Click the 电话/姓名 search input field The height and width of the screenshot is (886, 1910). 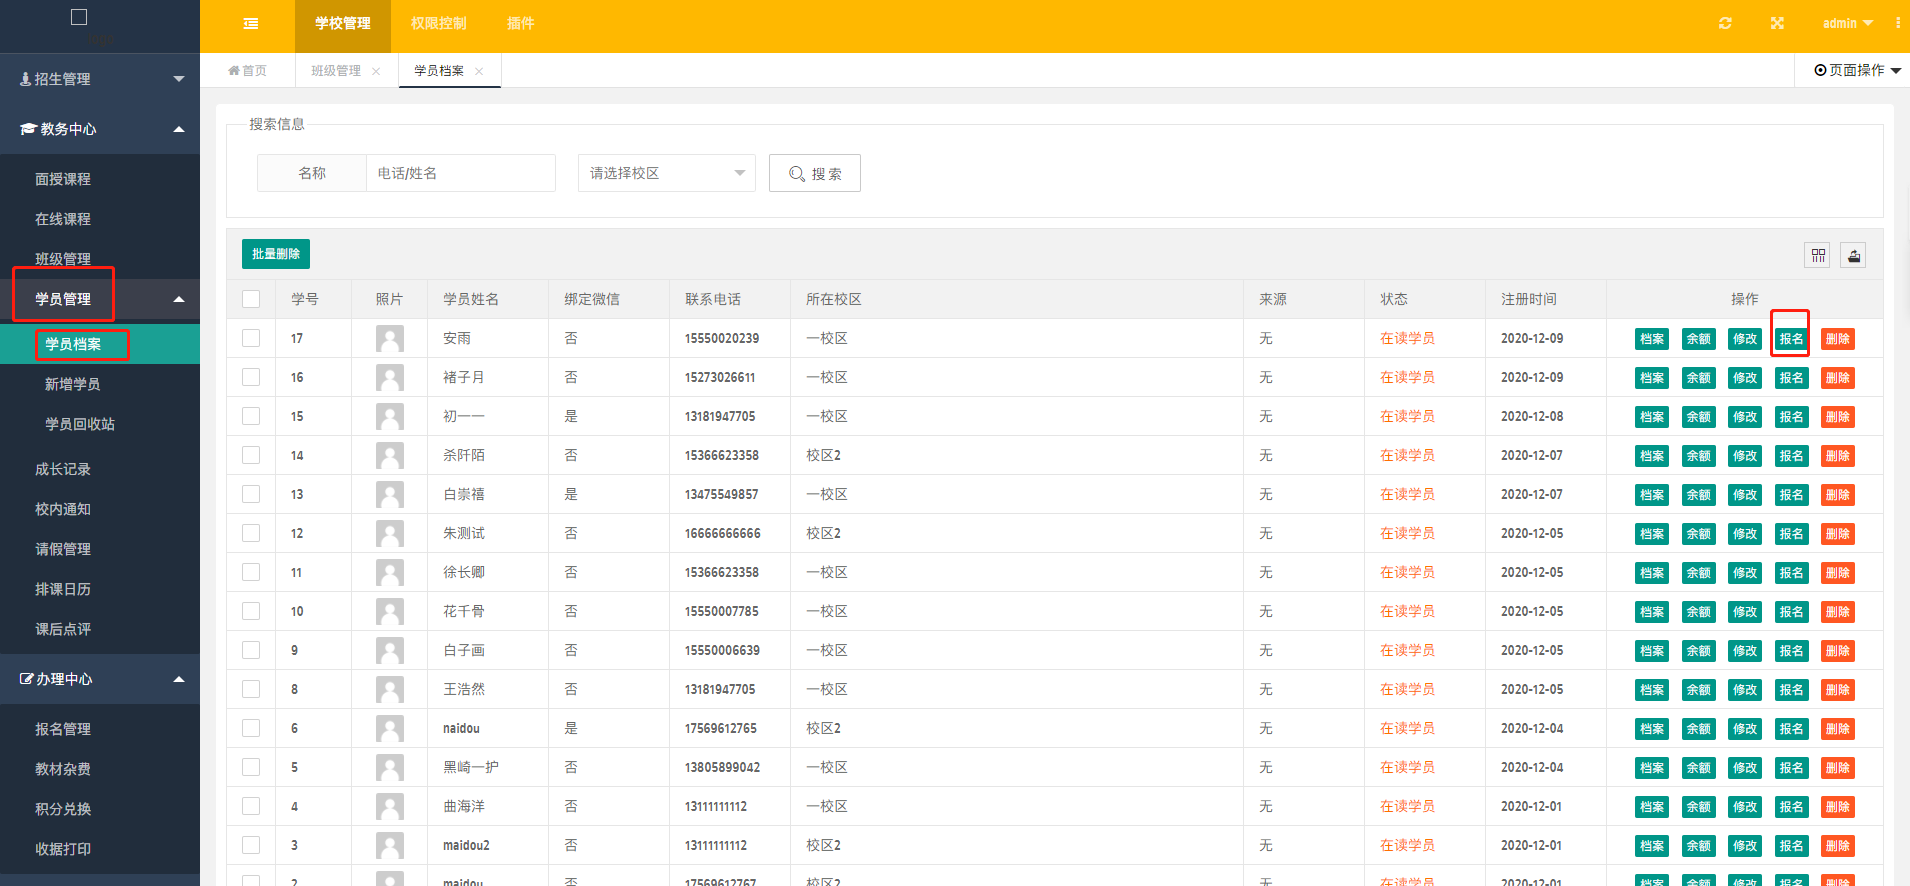[461, 173]
